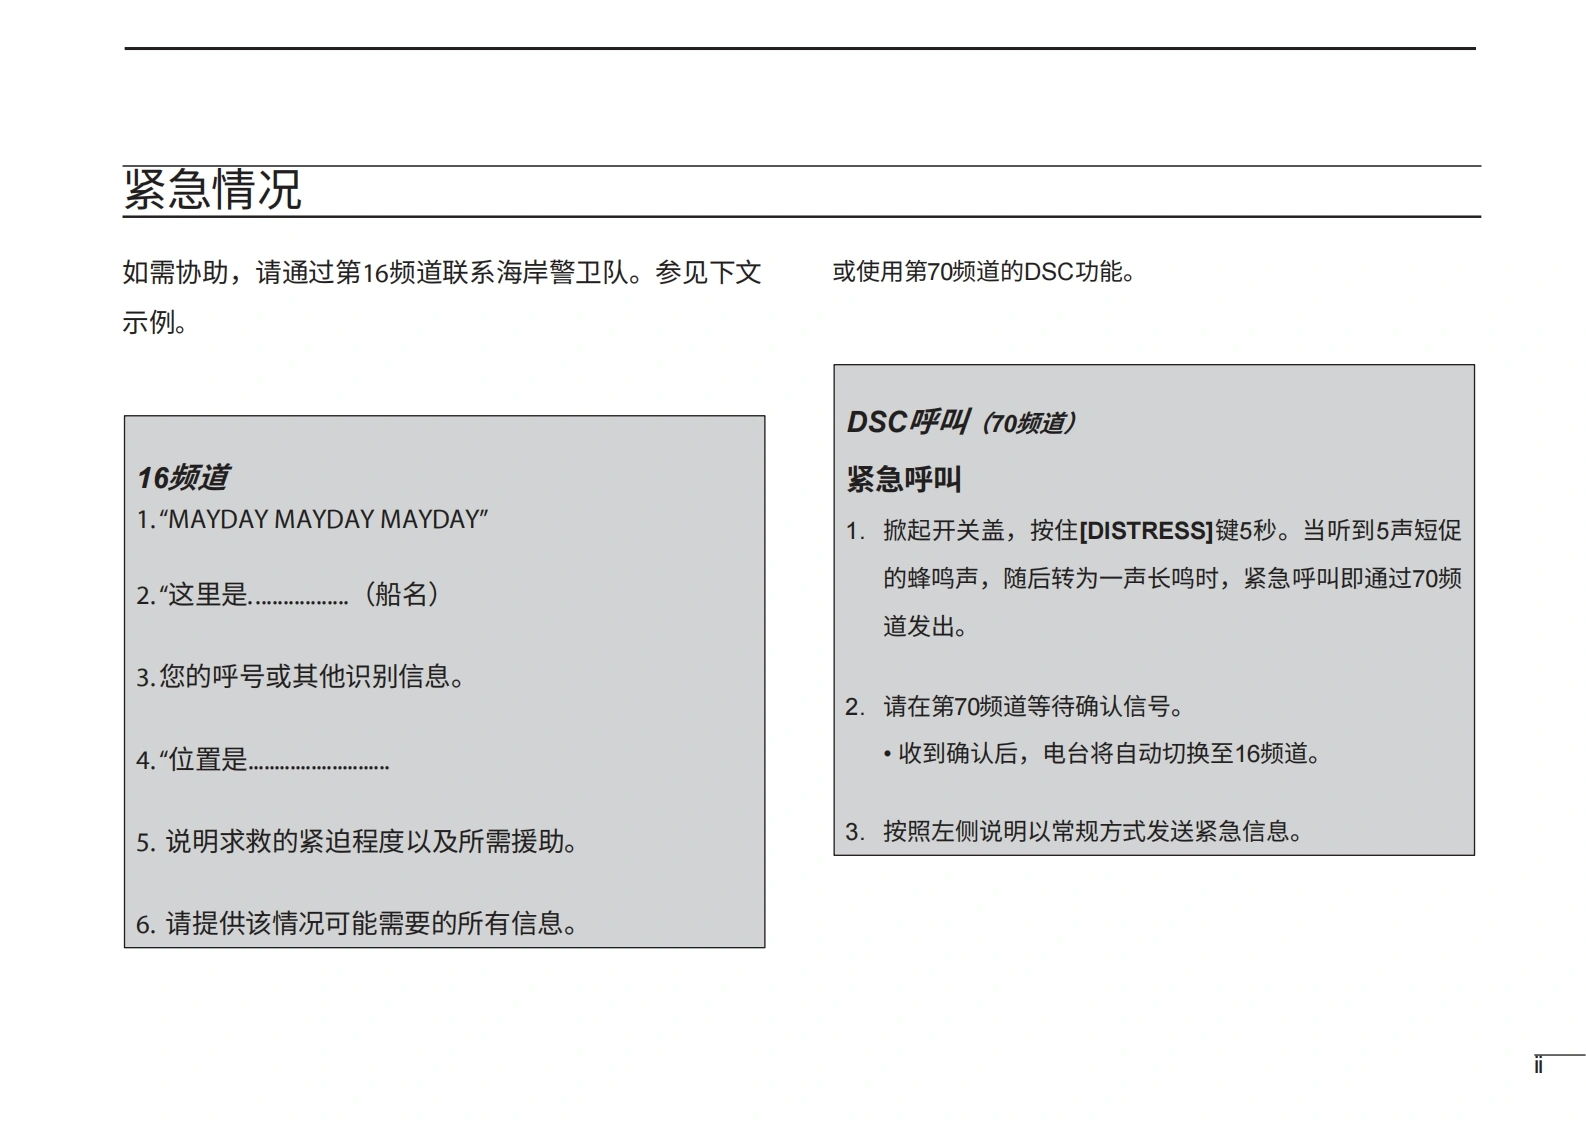Click the paragraph about contacting 海岸警卫队
1586x1122 pixels.
point(441,272)
